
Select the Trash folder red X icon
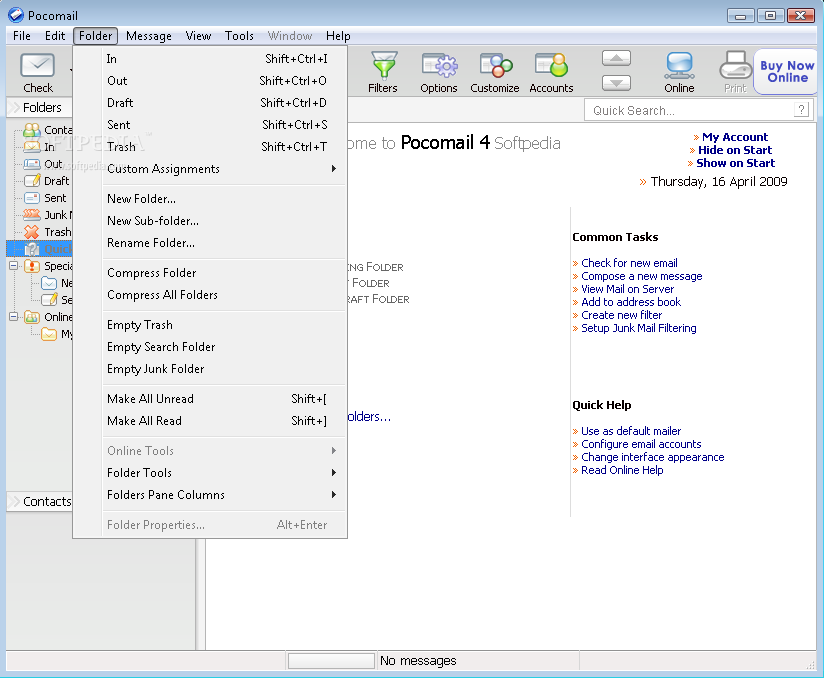pos(32,232)
